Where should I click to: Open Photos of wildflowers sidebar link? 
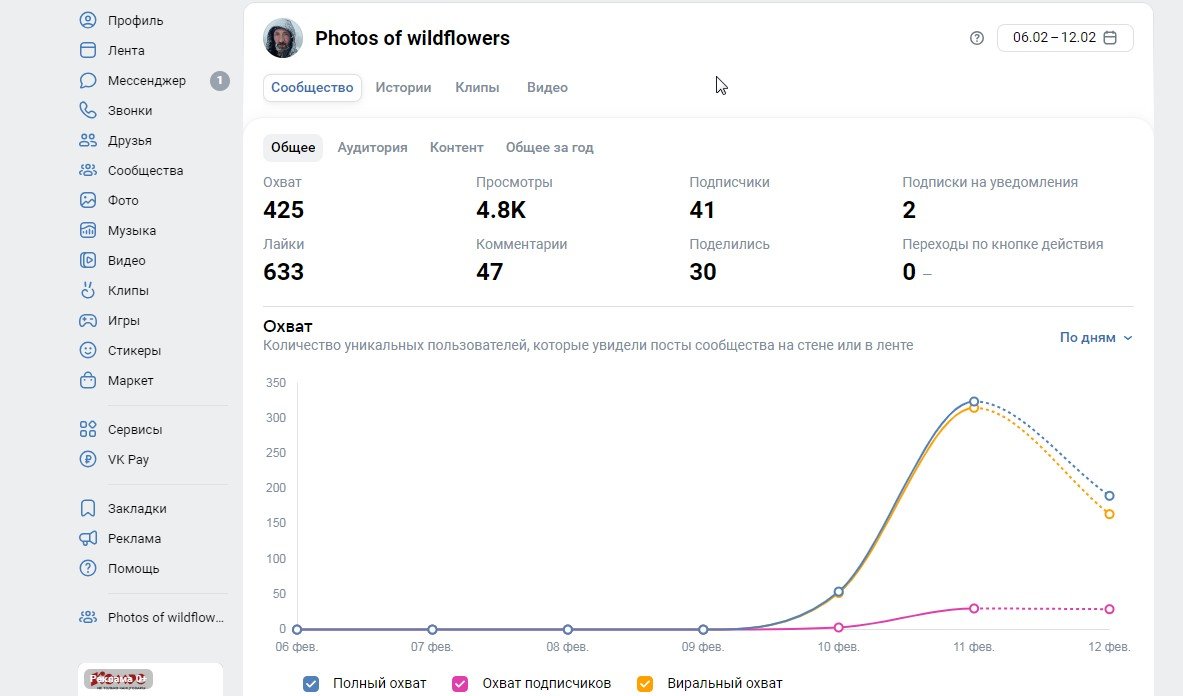pos(165,618)
